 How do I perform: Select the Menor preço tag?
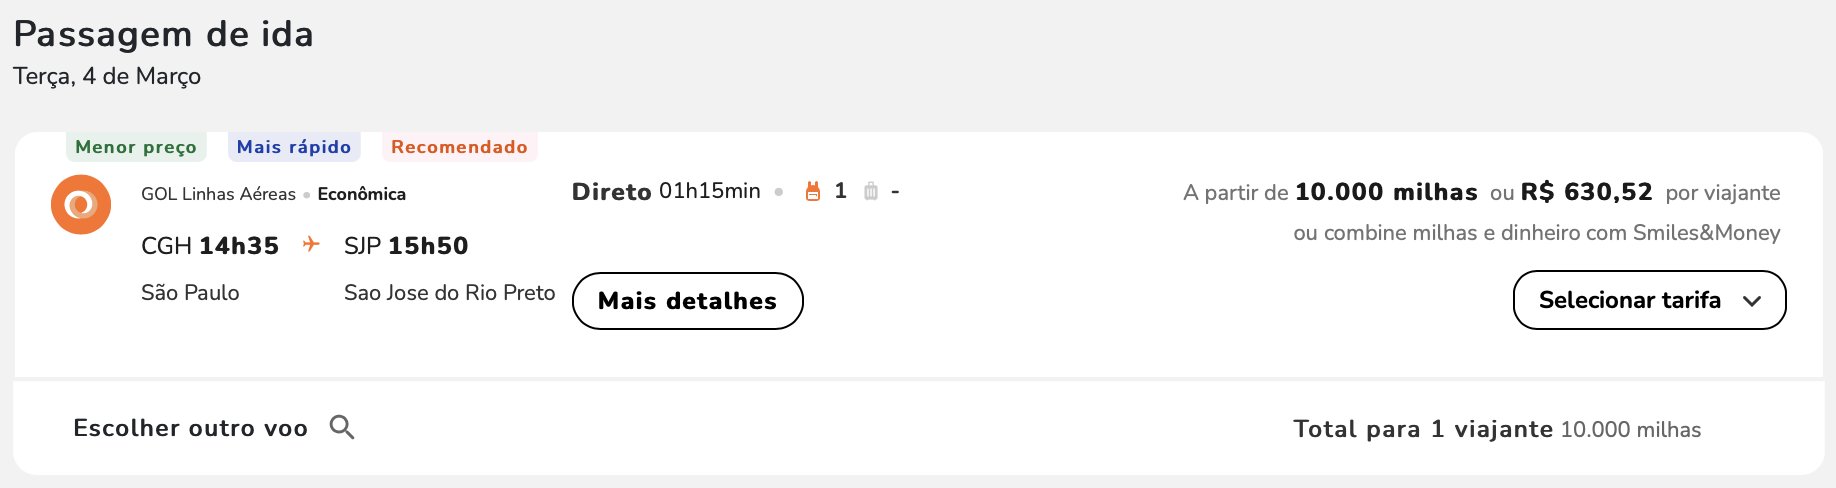(x=136, y=147)
